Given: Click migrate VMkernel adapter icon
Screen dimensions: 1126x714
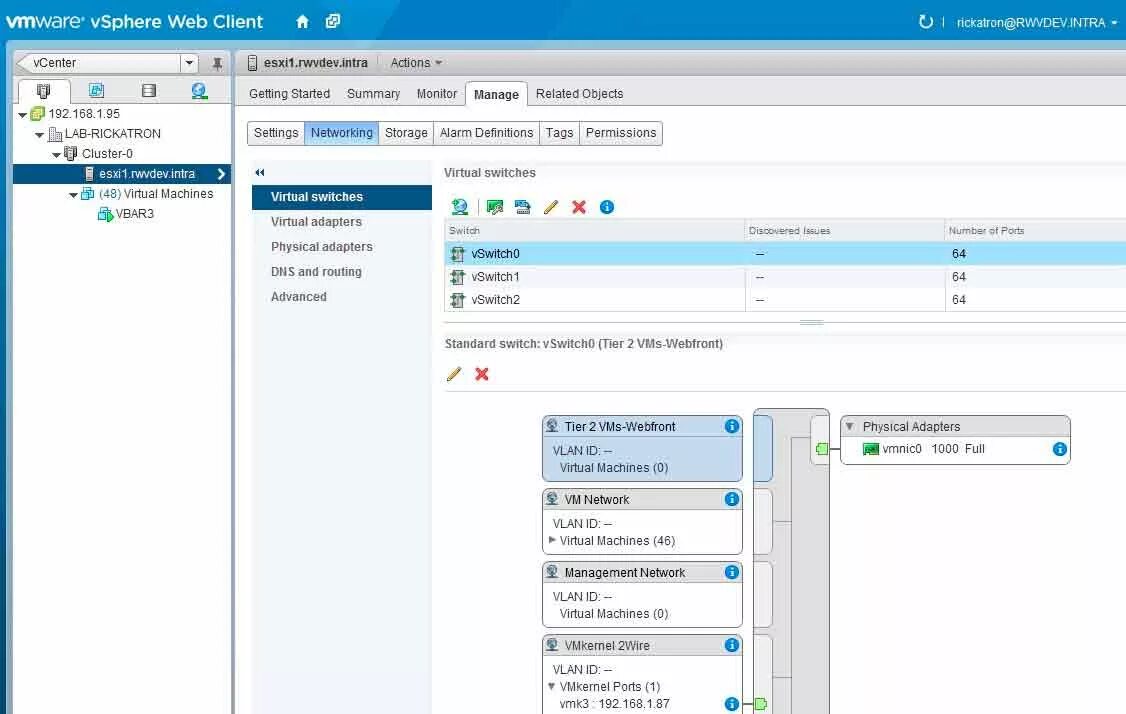Looking at the screenshot, I should tap(523, 207).
